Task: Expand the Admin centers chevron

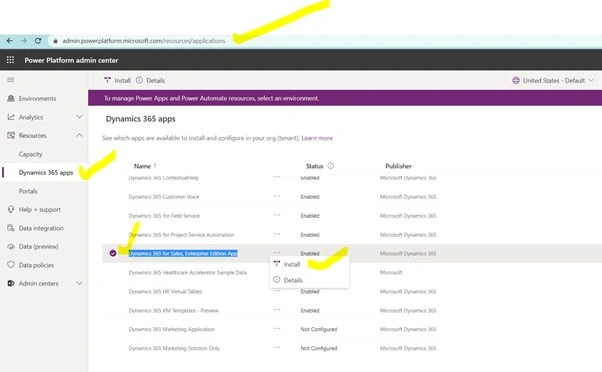Action: coord(79,283)
